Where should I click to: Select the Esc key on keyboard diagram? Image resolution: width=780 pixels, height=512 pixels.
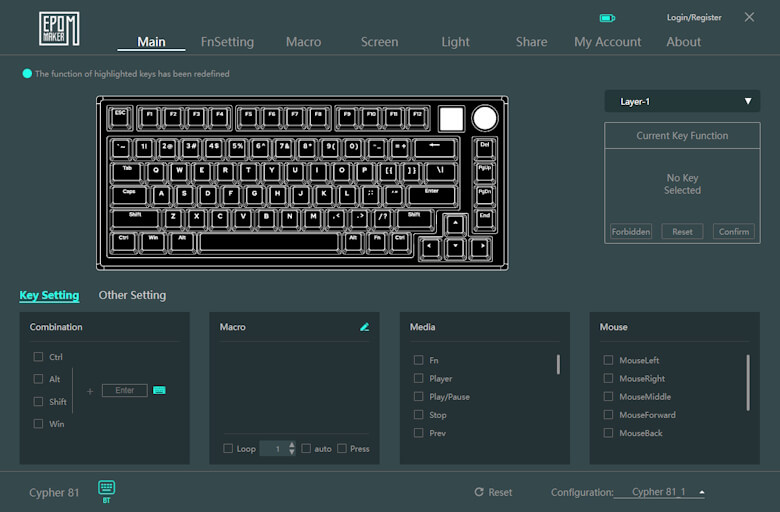[x=120, y=115]
